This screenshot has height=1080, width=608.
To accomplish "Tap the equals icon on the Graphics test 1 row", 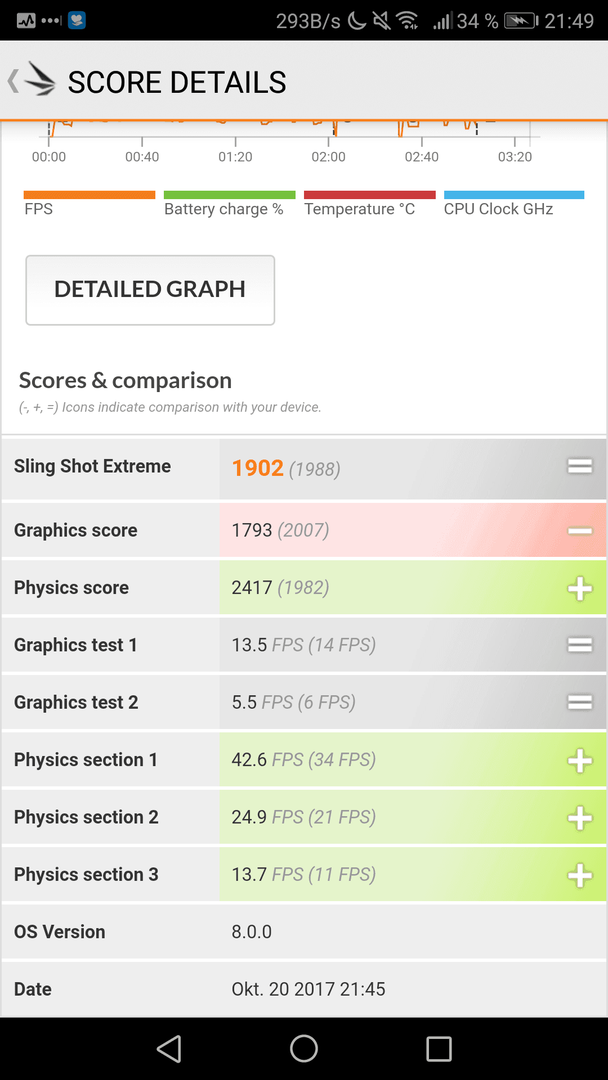I will pyautogui.click(x=580, y=645).
